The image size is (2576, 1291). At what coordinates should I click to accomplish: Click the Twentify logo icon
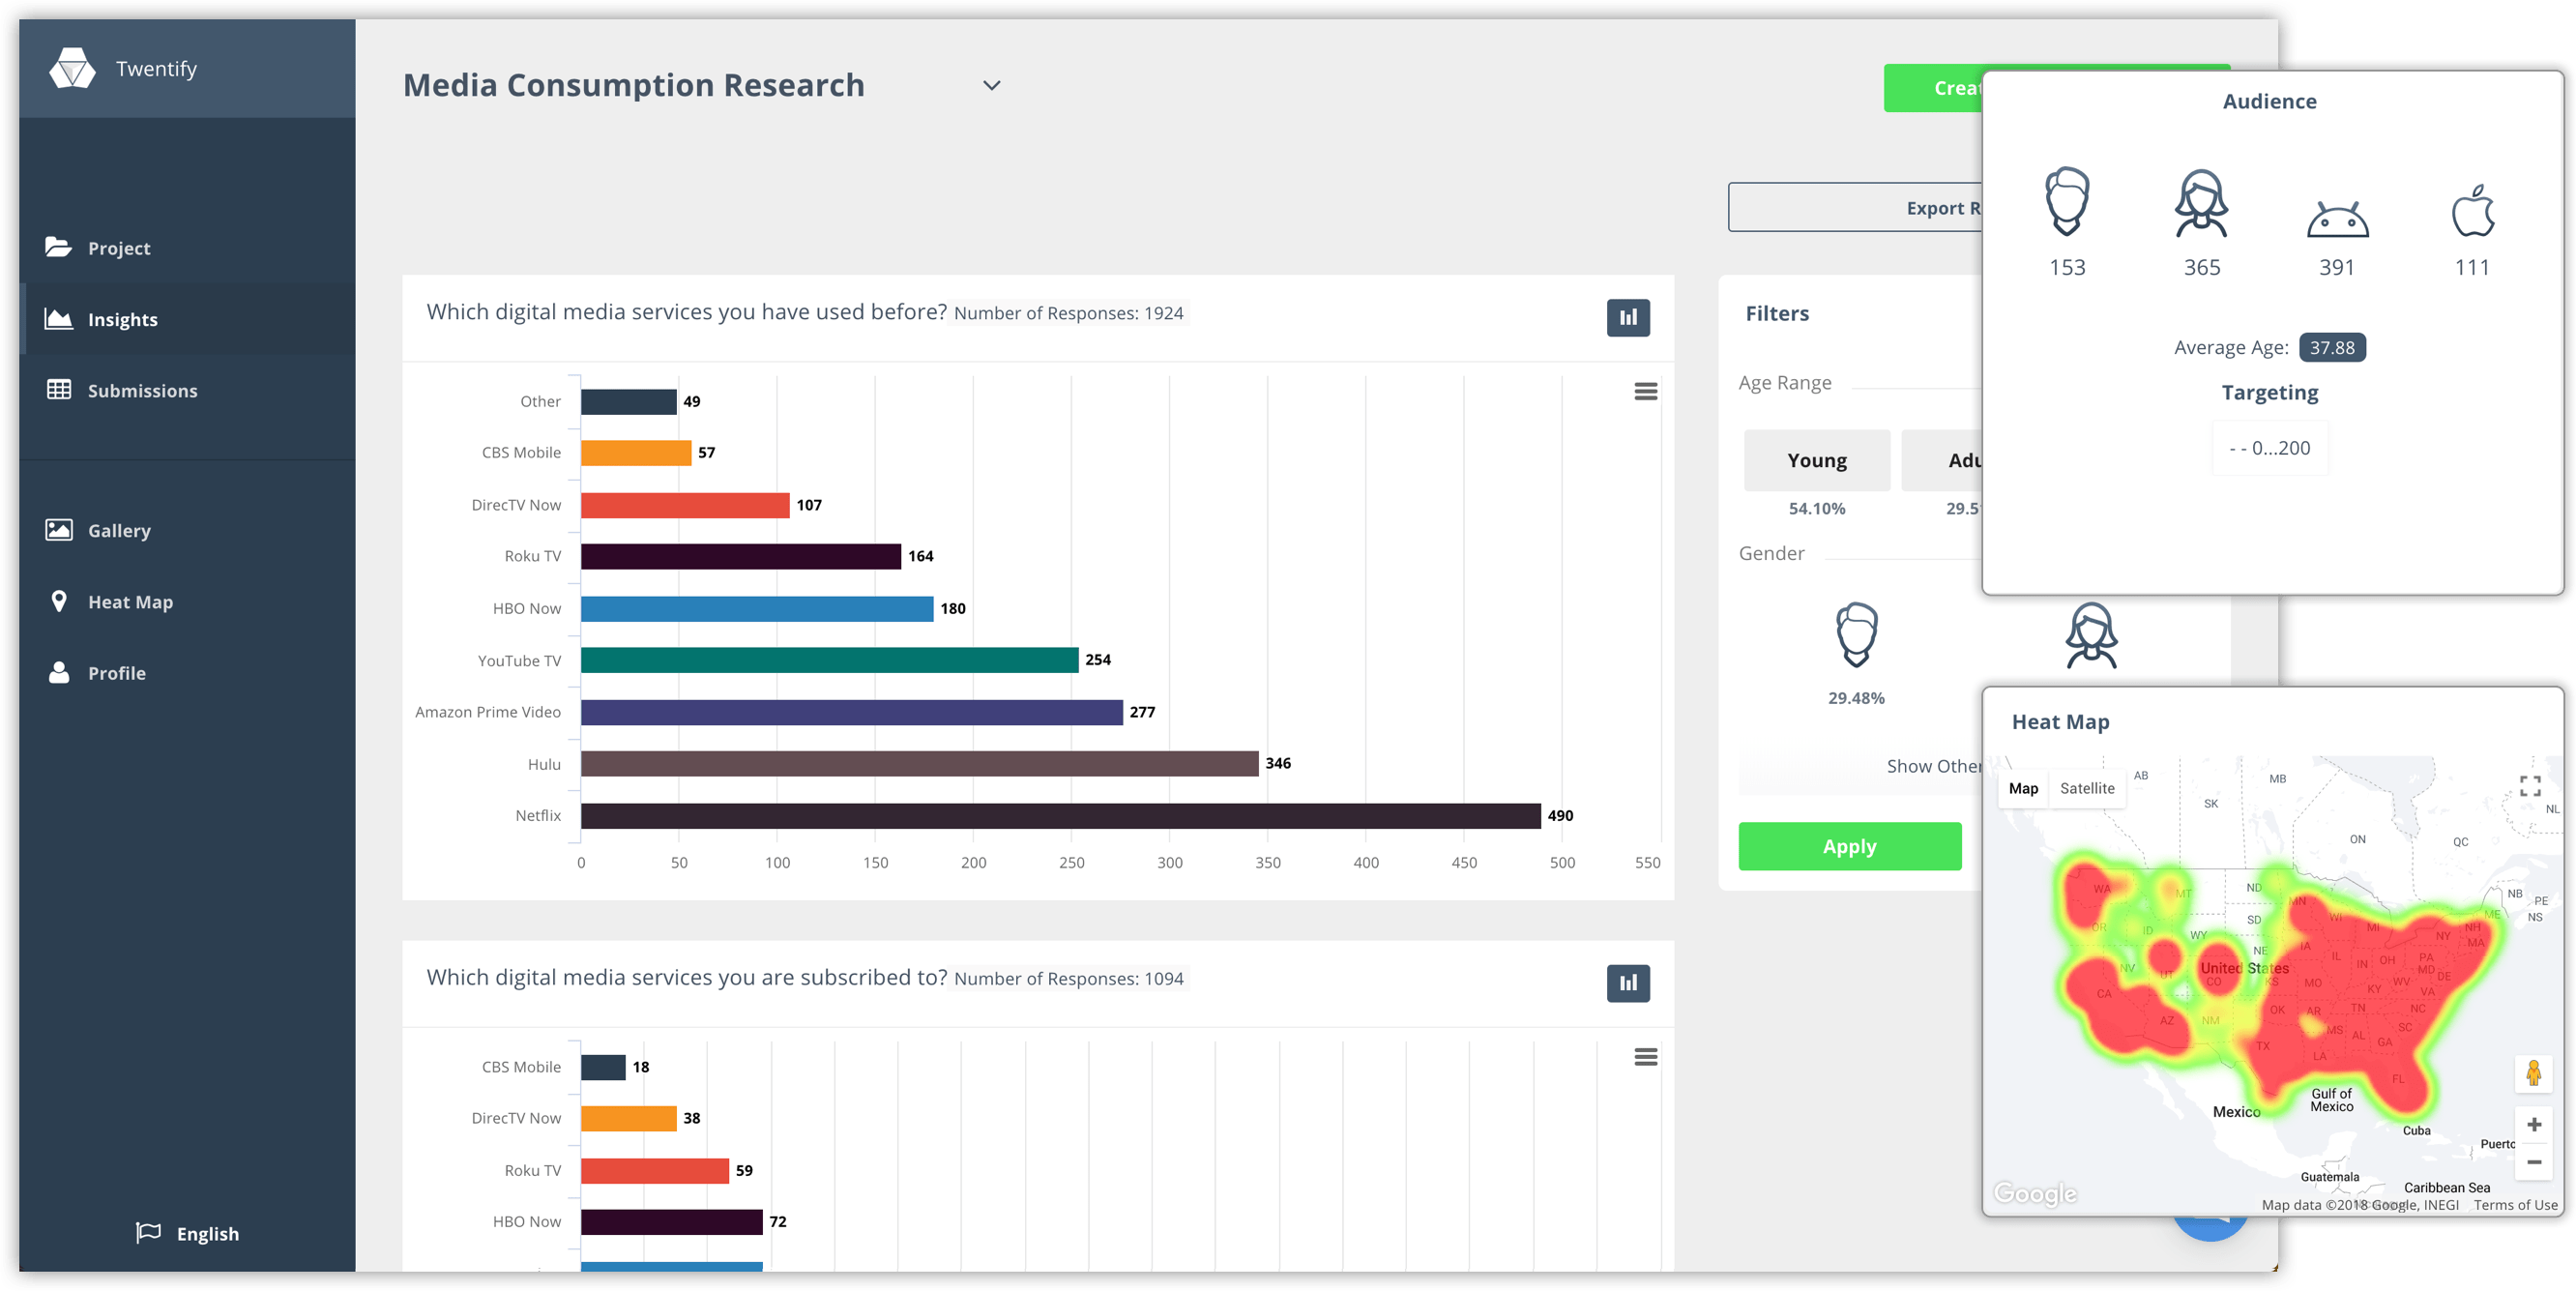click(72, 68)
